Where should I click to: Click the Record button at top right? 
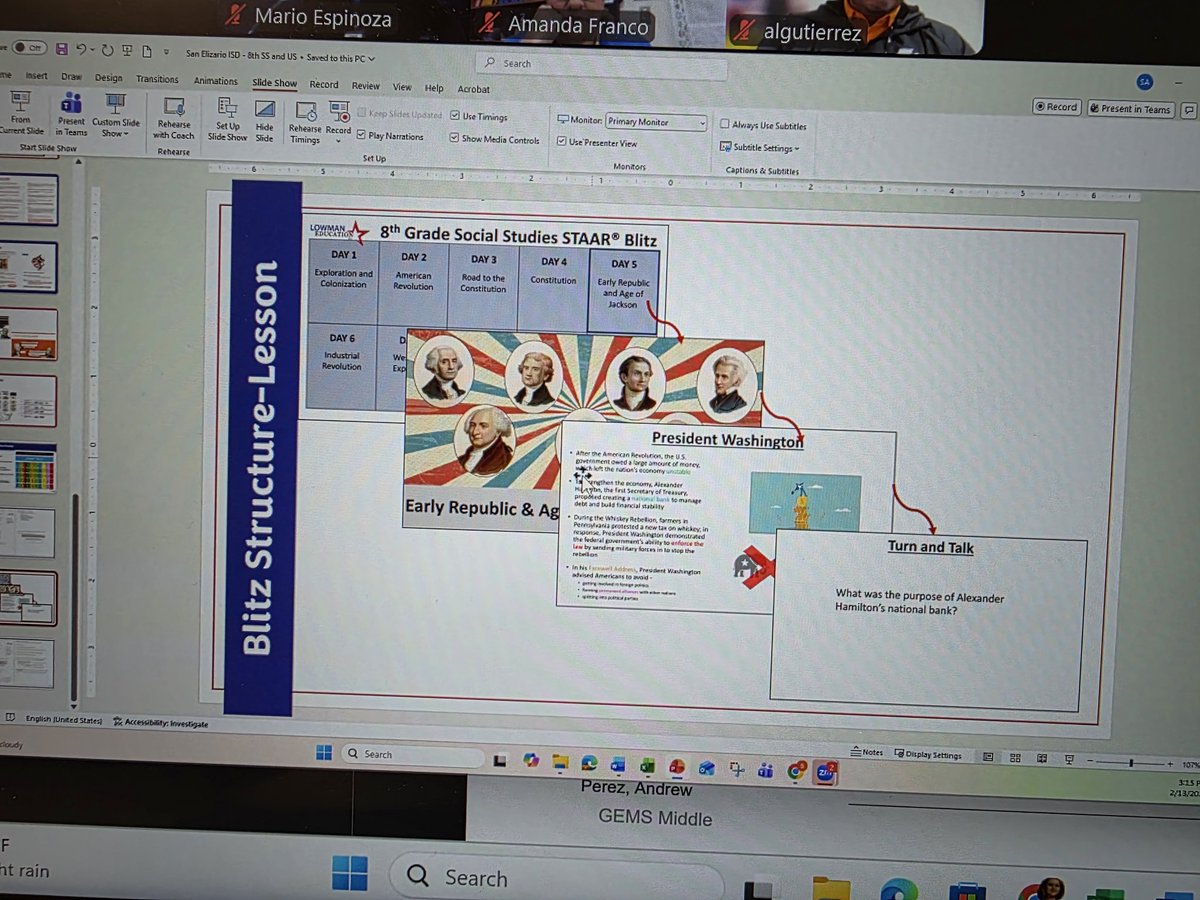click(1056, 107)
